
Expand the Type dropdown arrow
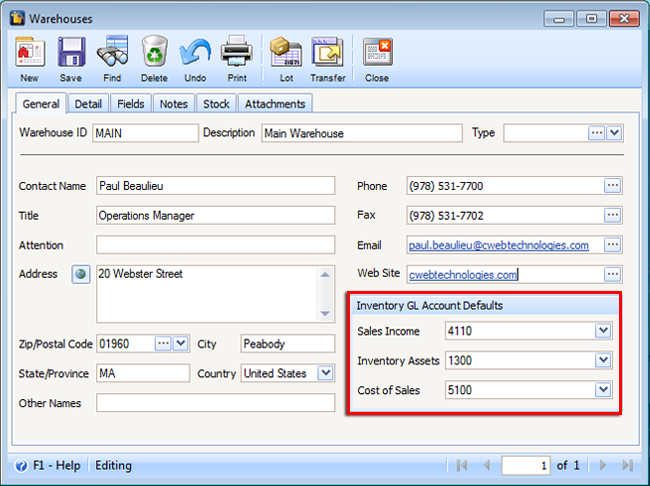coord(614,133)
